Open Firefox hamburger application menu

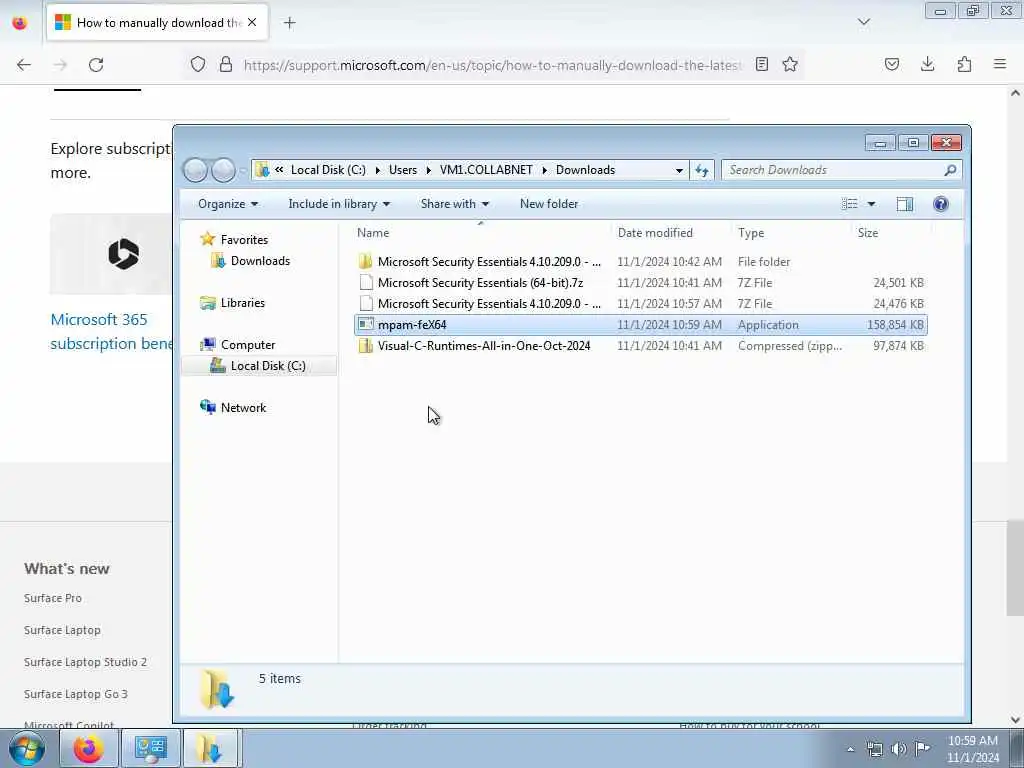pyautogui.click(x=1000, y=64)
